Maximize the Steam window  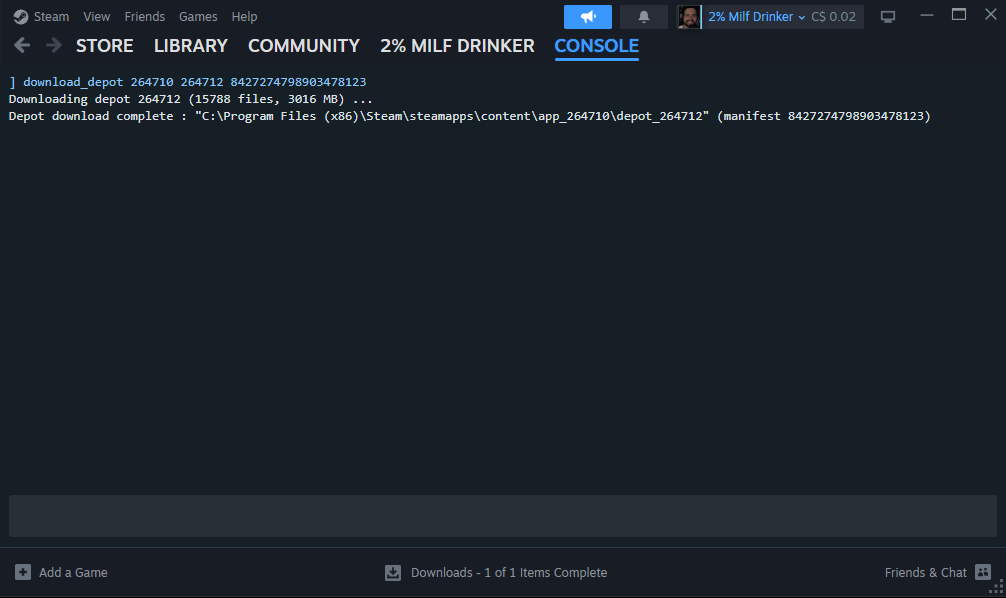(959, 15)
